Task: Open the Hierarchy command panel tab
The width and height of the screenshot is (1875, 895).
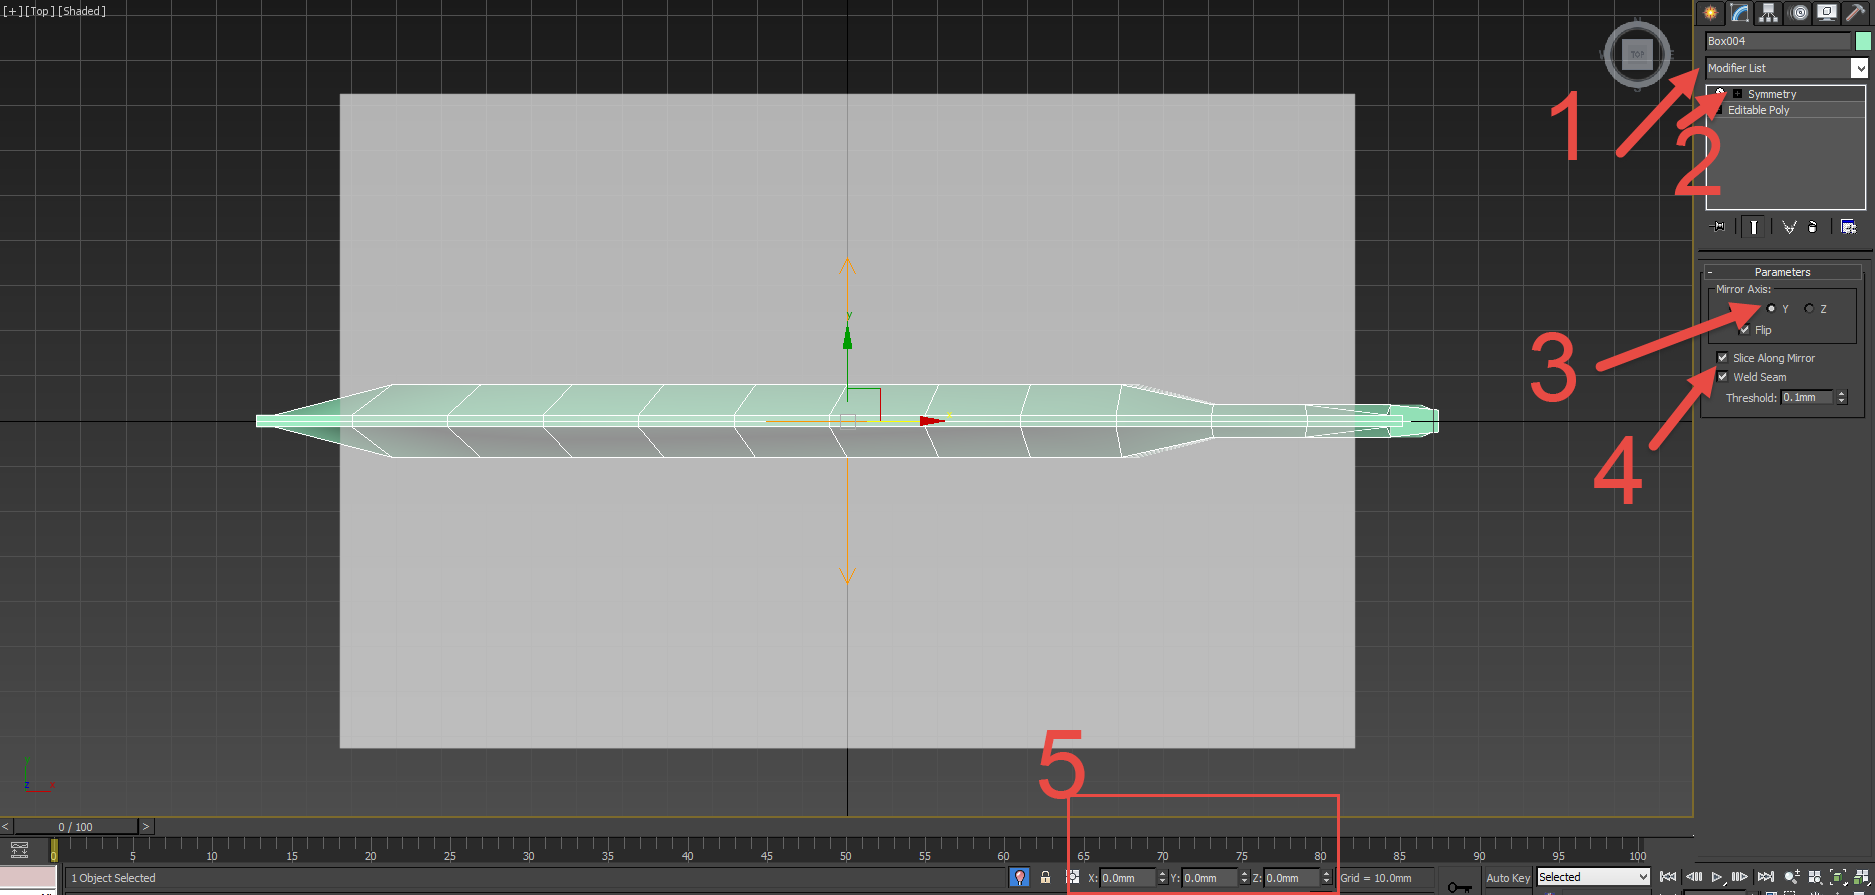Action: point(1769,13)
